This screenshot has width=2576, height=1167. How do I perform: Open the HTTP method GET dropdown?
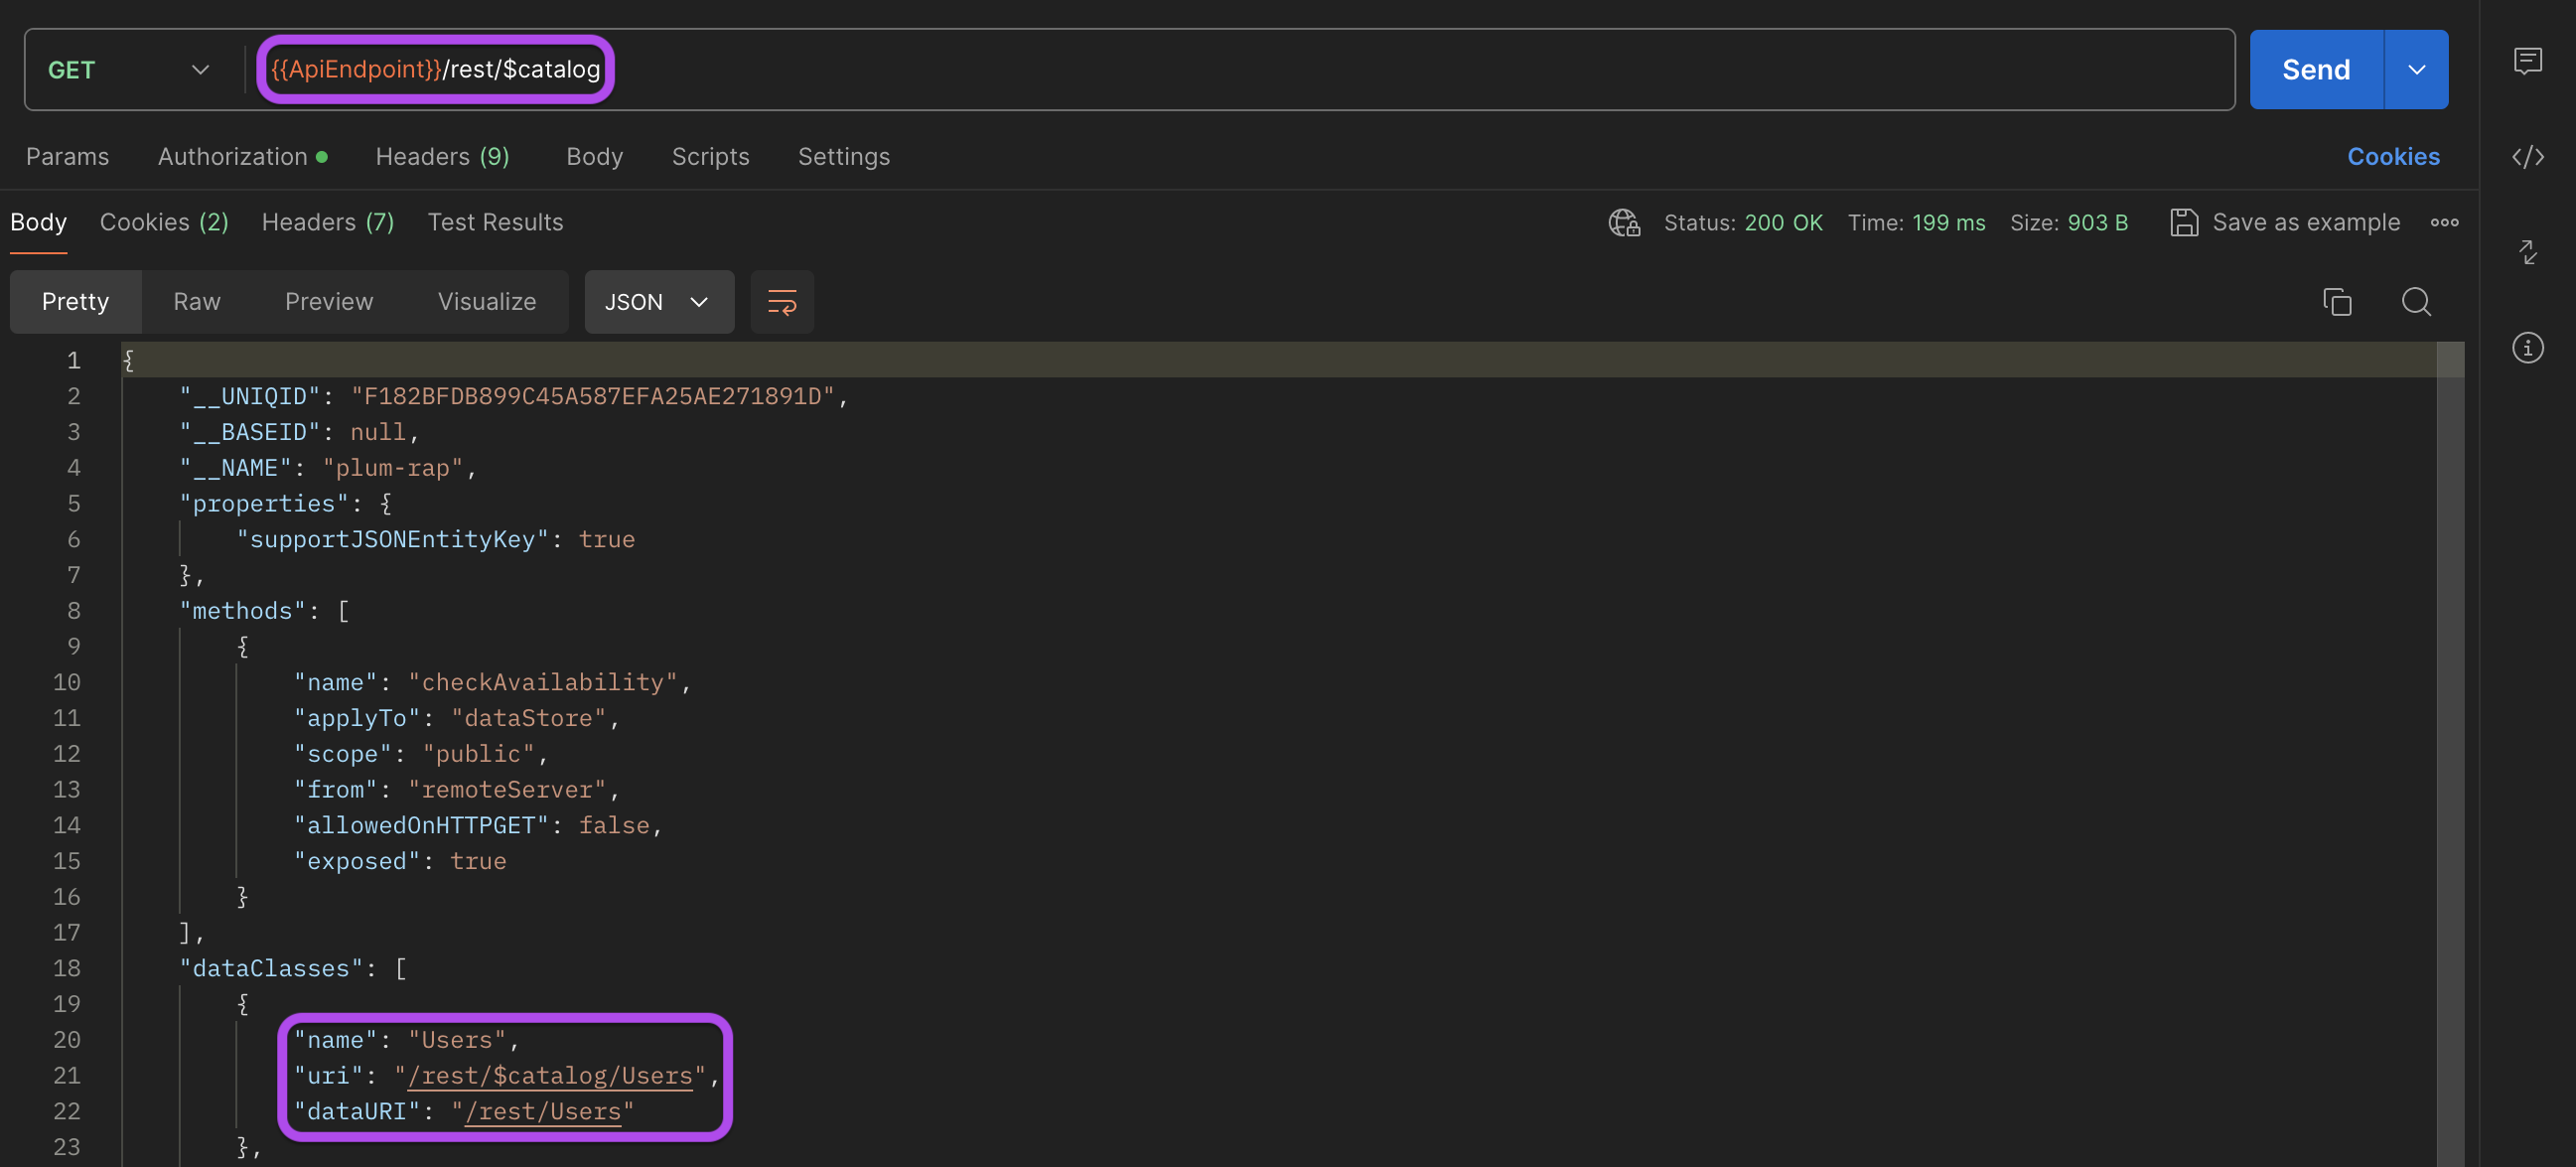click(129, 70)
